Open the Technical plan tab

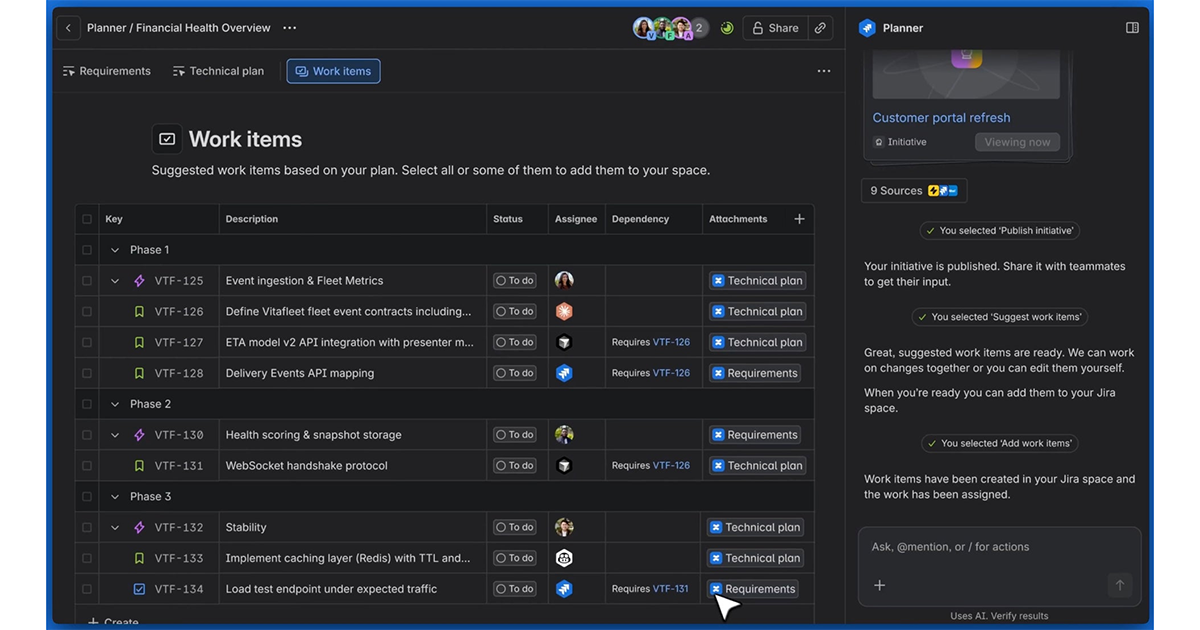pyautogui.click(x=218, y=71)
